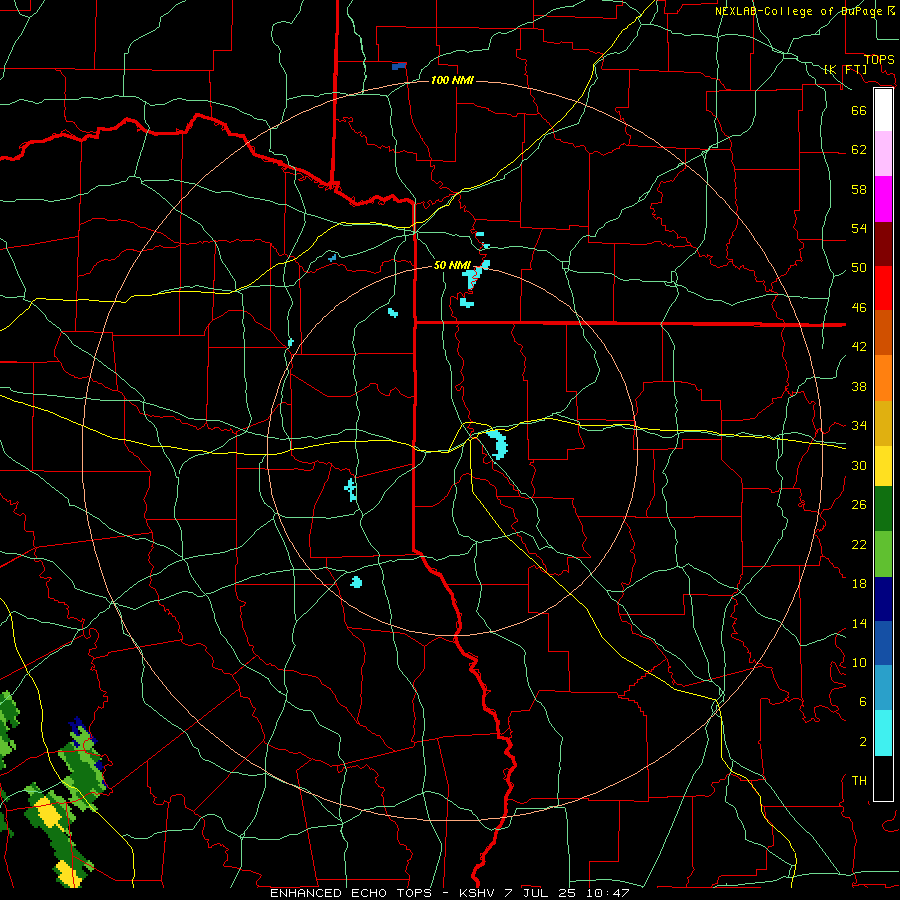Viewport: 900px width, 900px height.
Task: Click the legend value 58
Action: coord(859,189)
